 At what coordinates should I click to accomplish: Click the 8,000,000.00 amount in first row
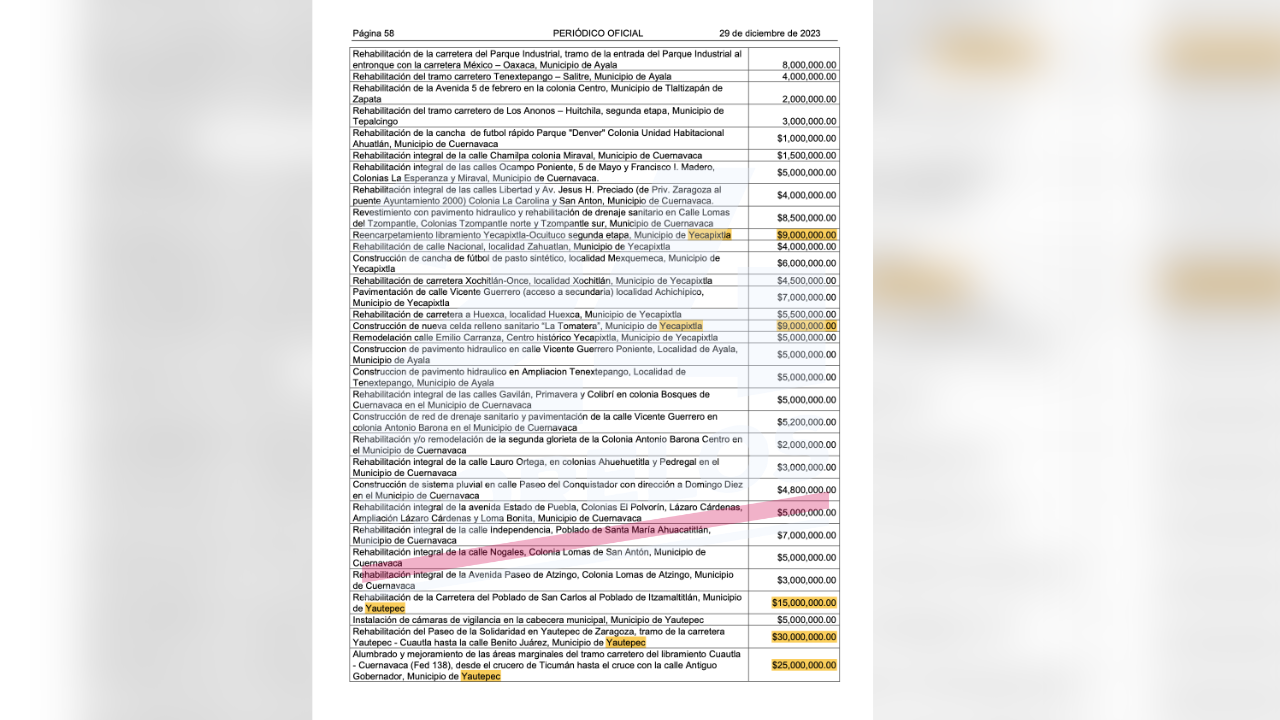(809, 65)
